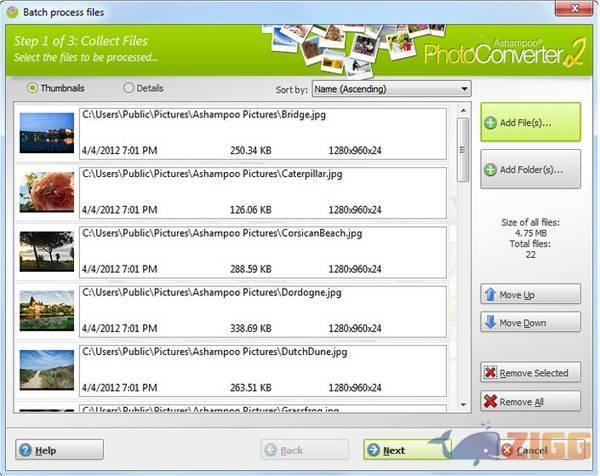
Task: Click the blue up arrow icon on Move Up
Action: coord(490,294)
